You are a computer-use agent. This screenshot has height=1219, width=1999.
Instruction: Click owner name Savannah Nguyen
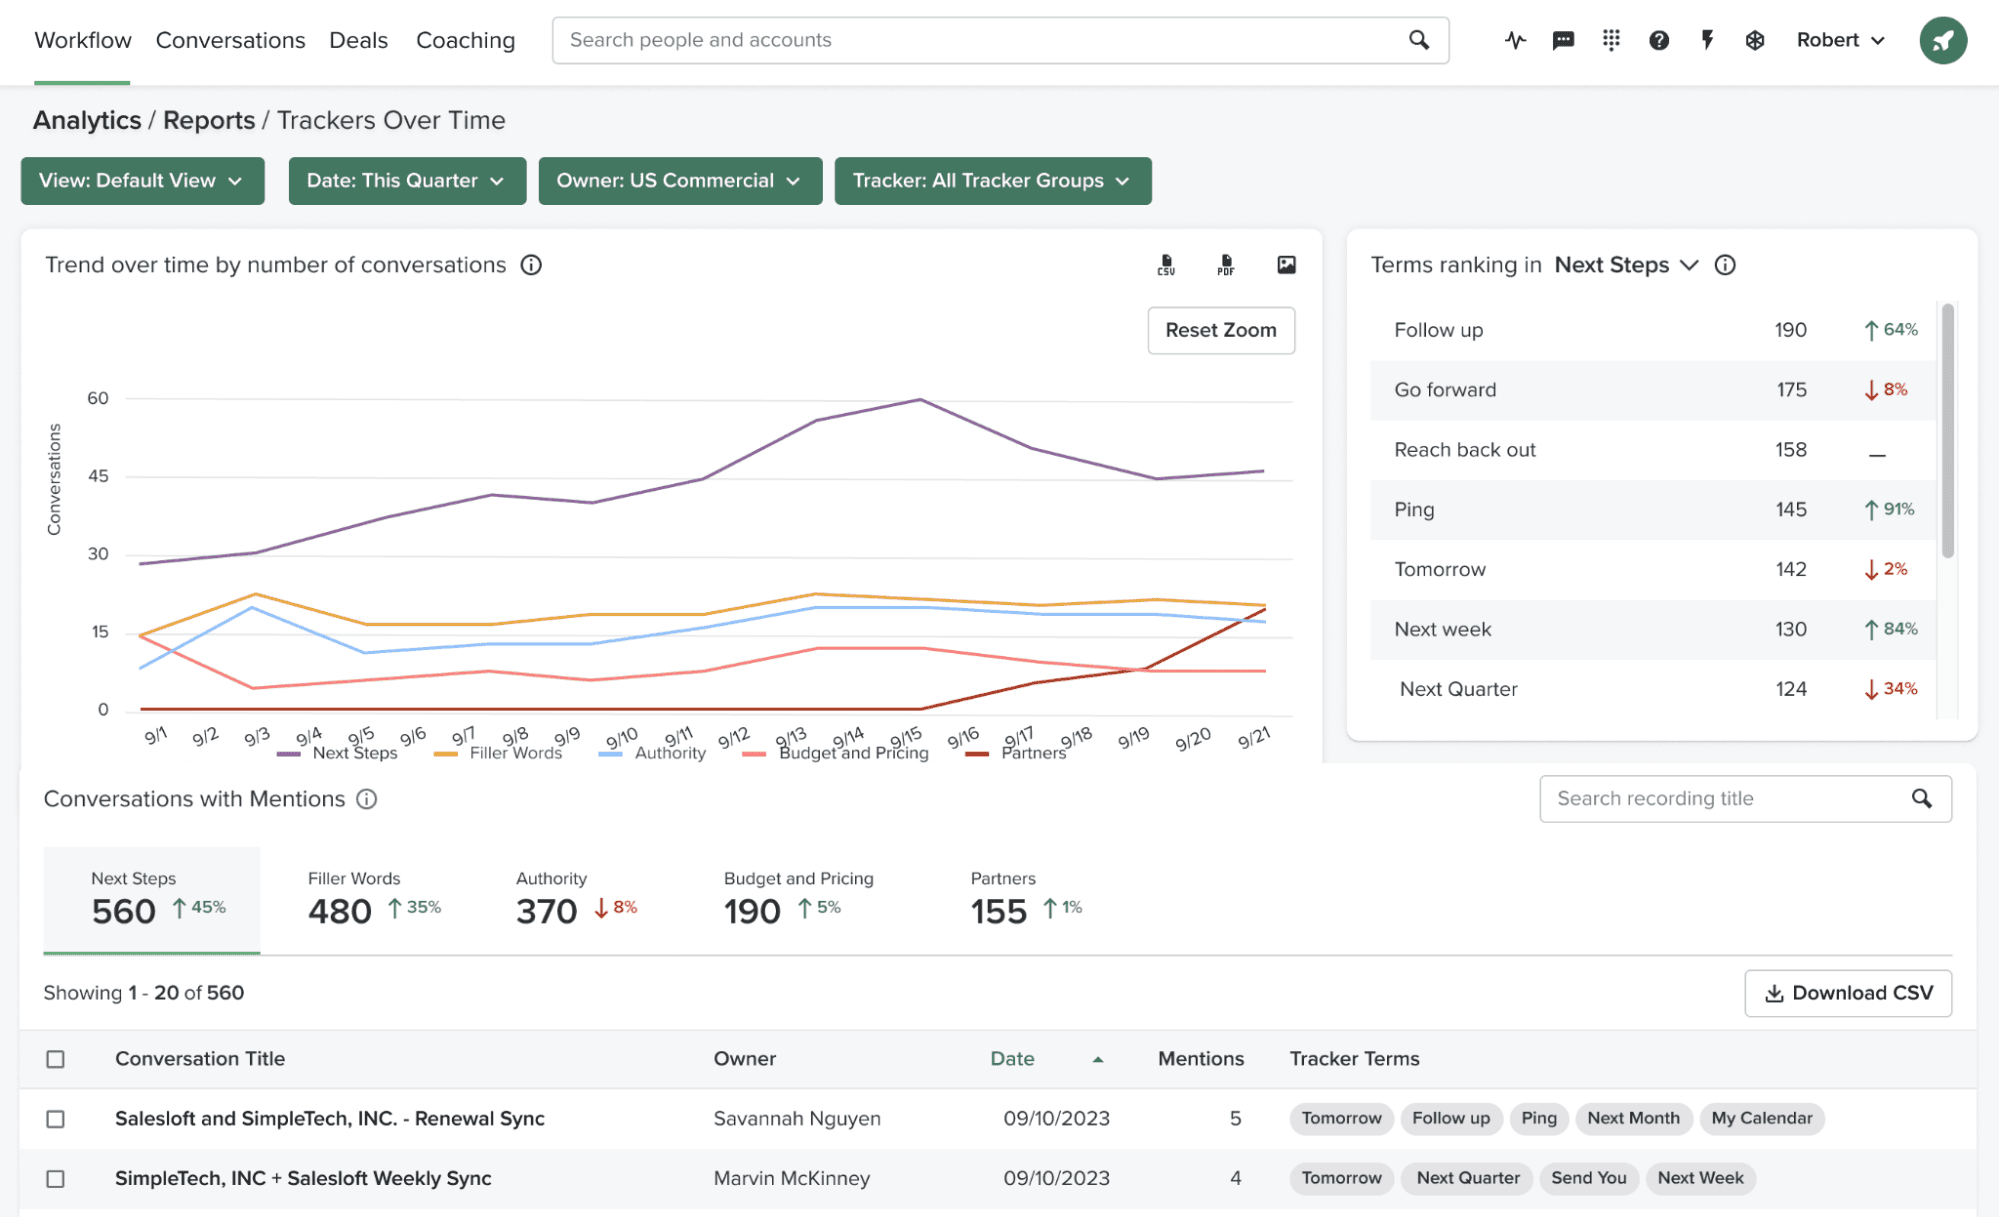click(x=797, y=1119)
